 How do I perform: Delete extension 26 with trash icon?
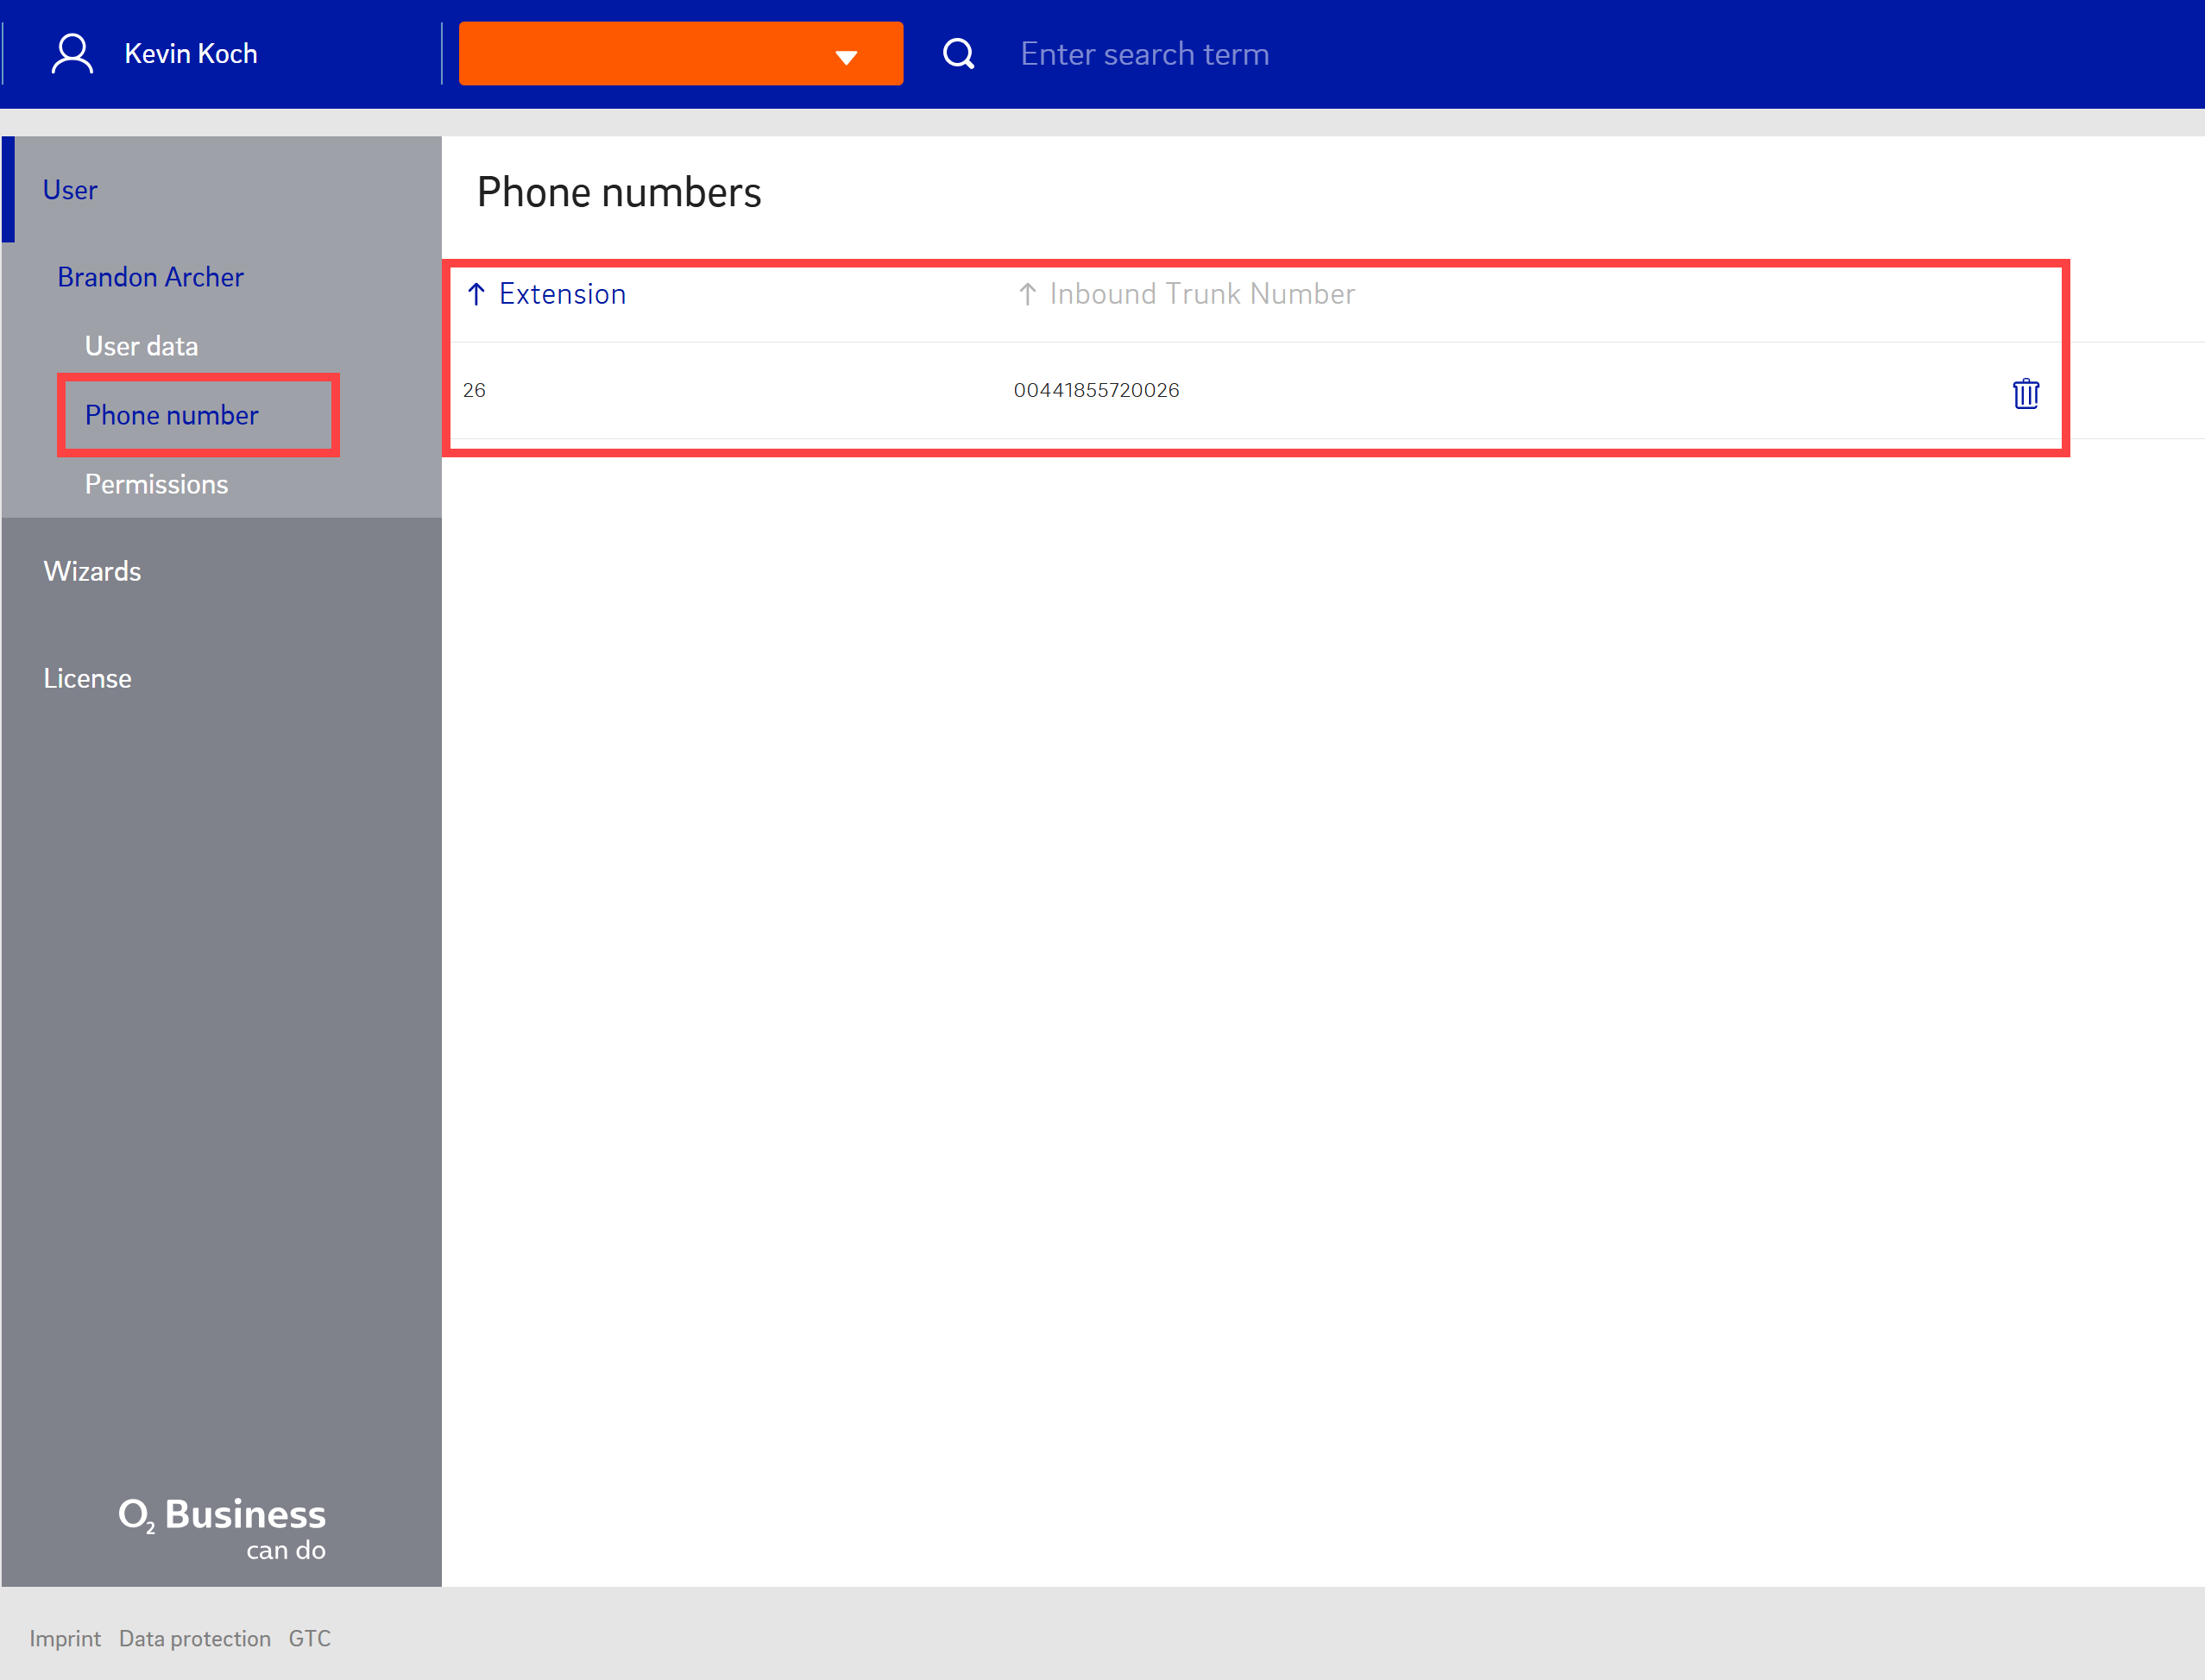tap(2025, 393)
